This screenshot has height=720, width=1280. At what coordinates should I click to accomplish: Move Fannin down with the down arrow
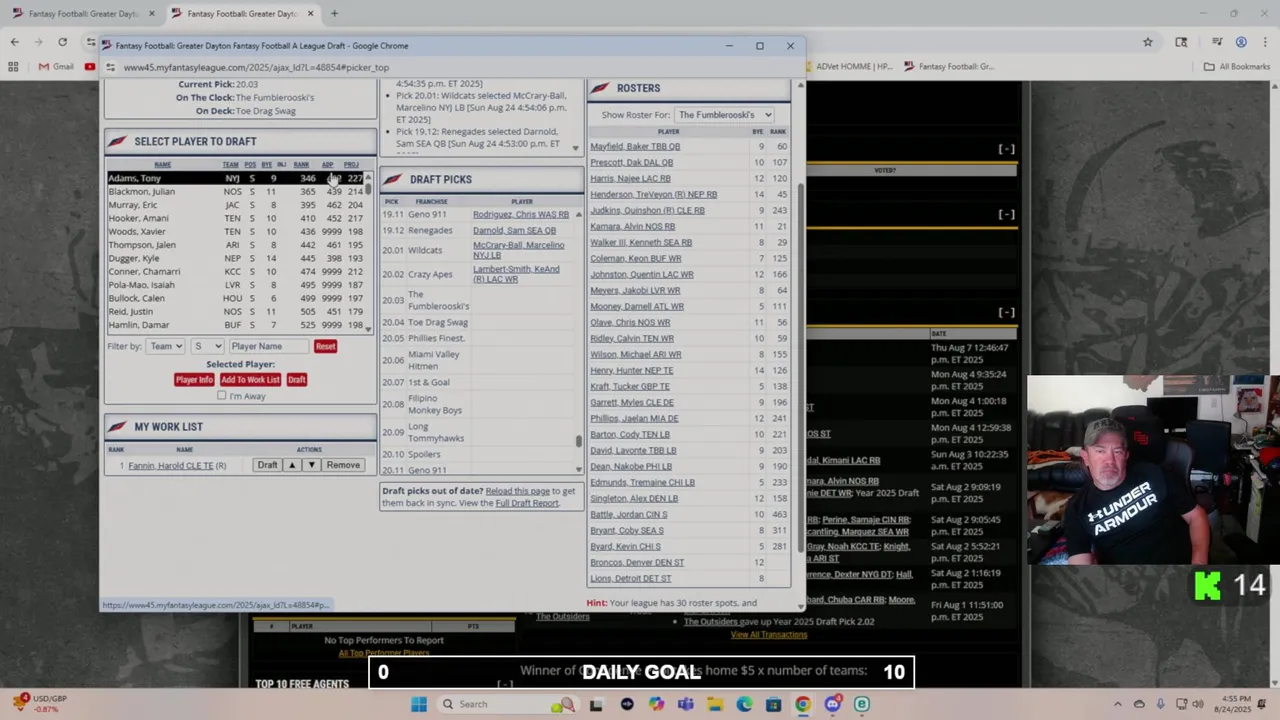(x=311, y=465)
